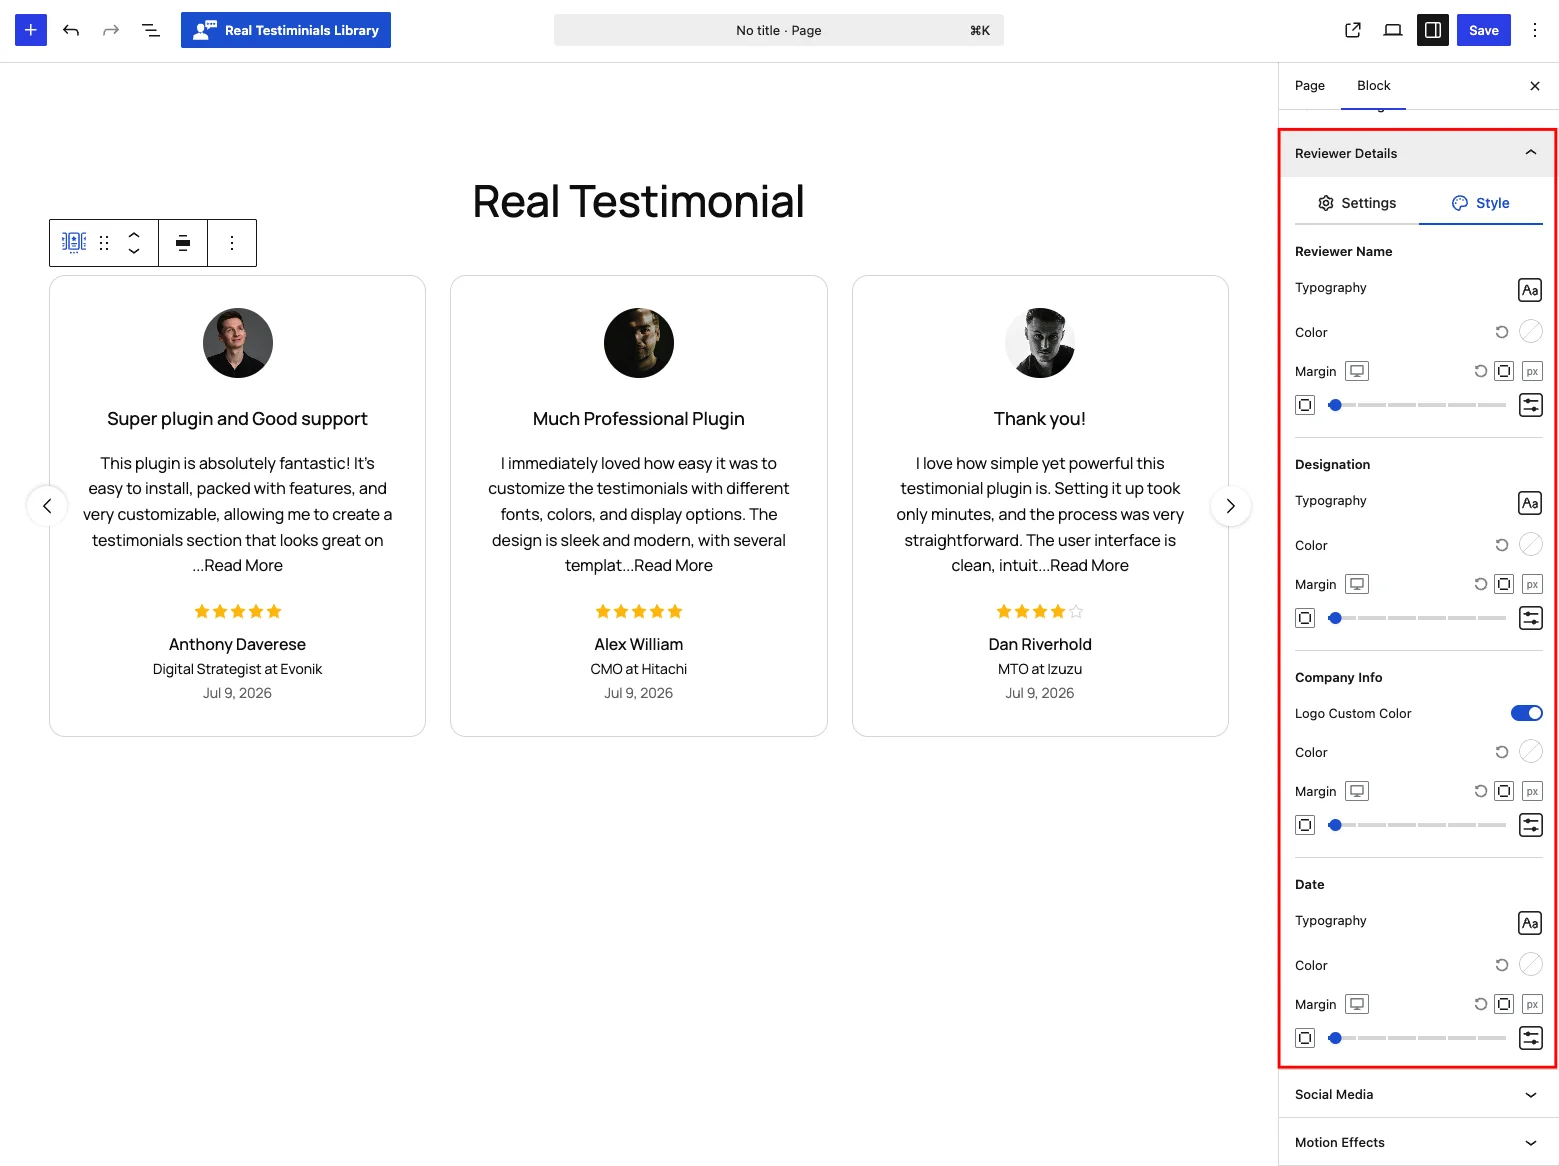
Task: Toggle the settings sidebar panel
Action: [x=1433, y=30]
